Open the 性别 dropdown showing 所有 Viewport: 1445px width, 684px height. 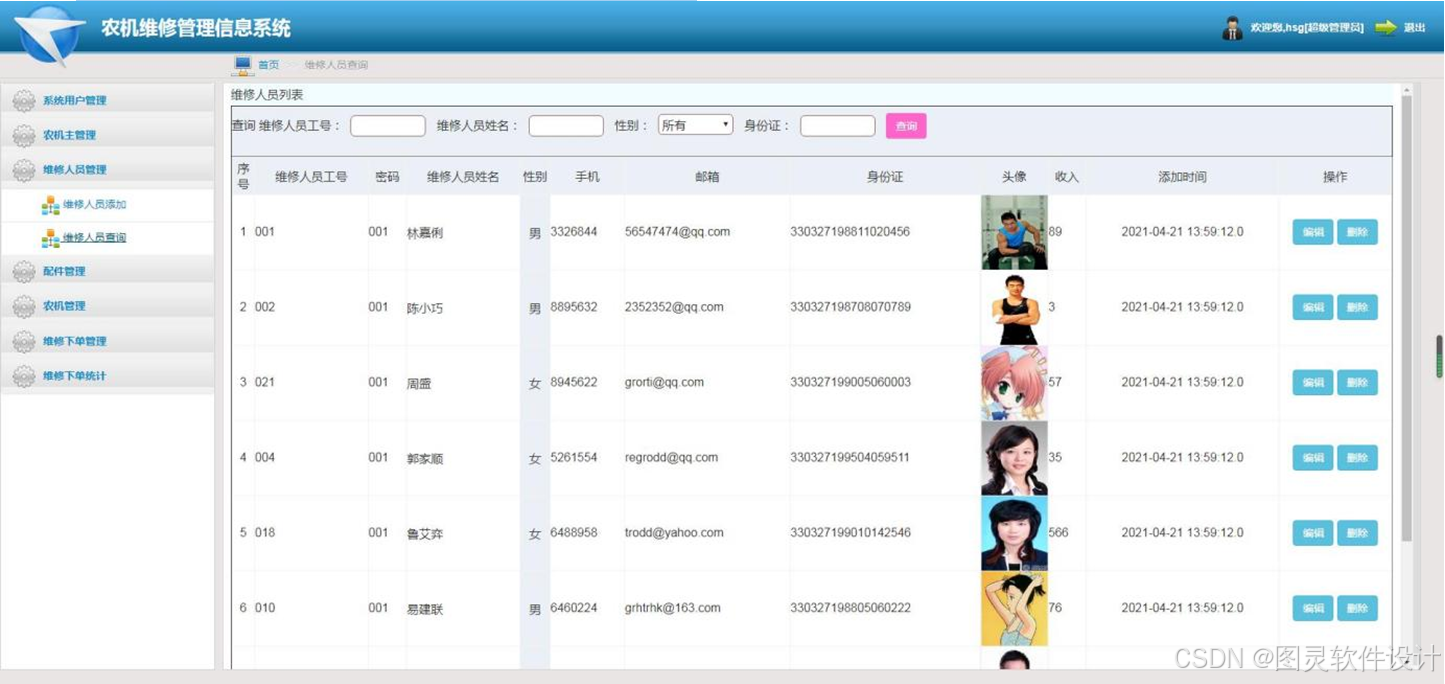tap(695, 125)
